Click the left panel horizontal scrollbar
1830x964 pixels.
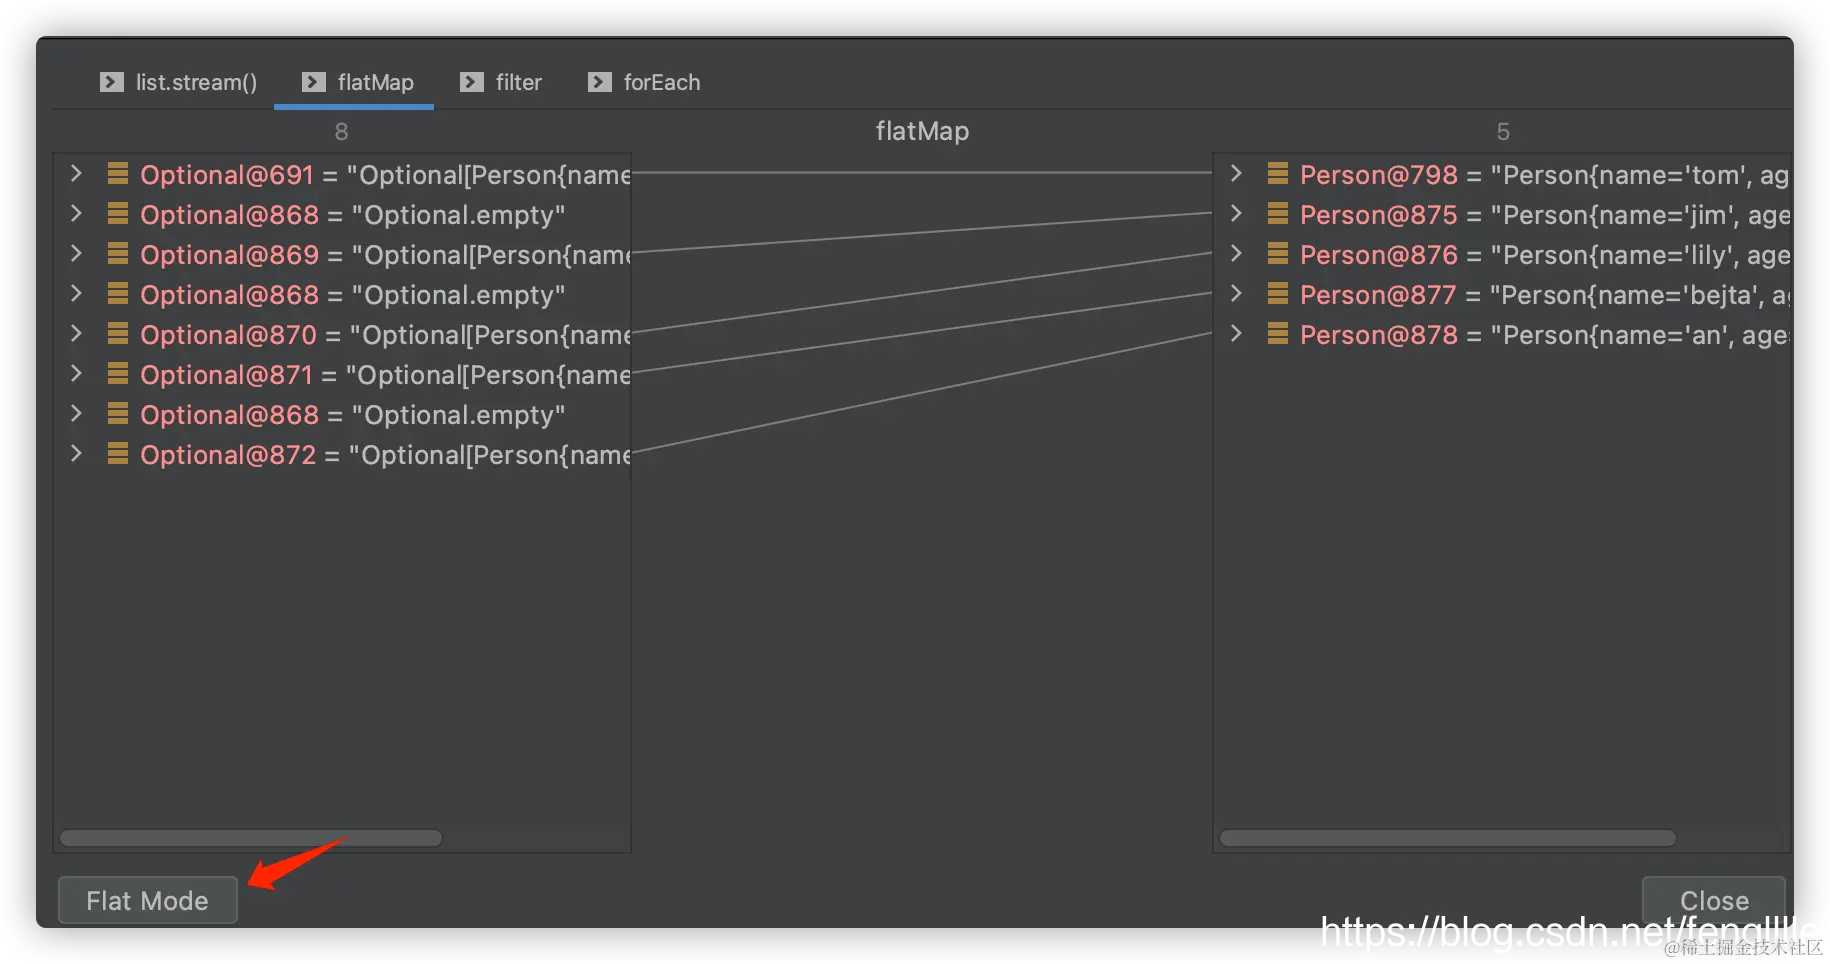[250, 838]
